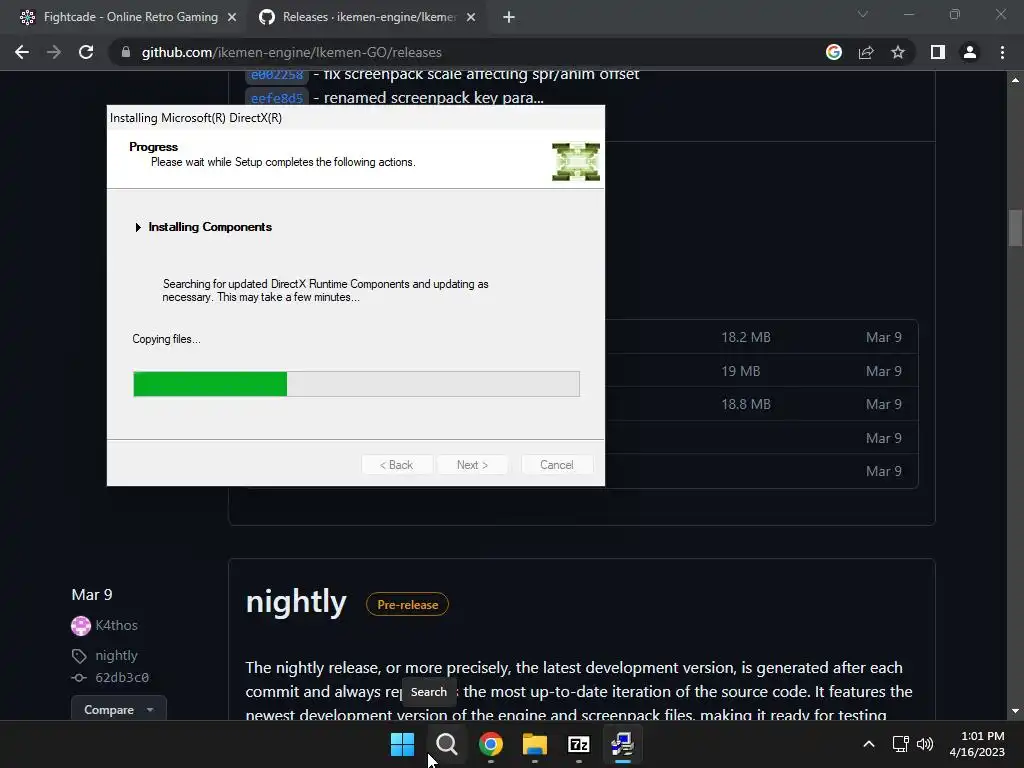Click the 18.2 MB asset size
1024x768 pixels.
(x=746, y=338)
